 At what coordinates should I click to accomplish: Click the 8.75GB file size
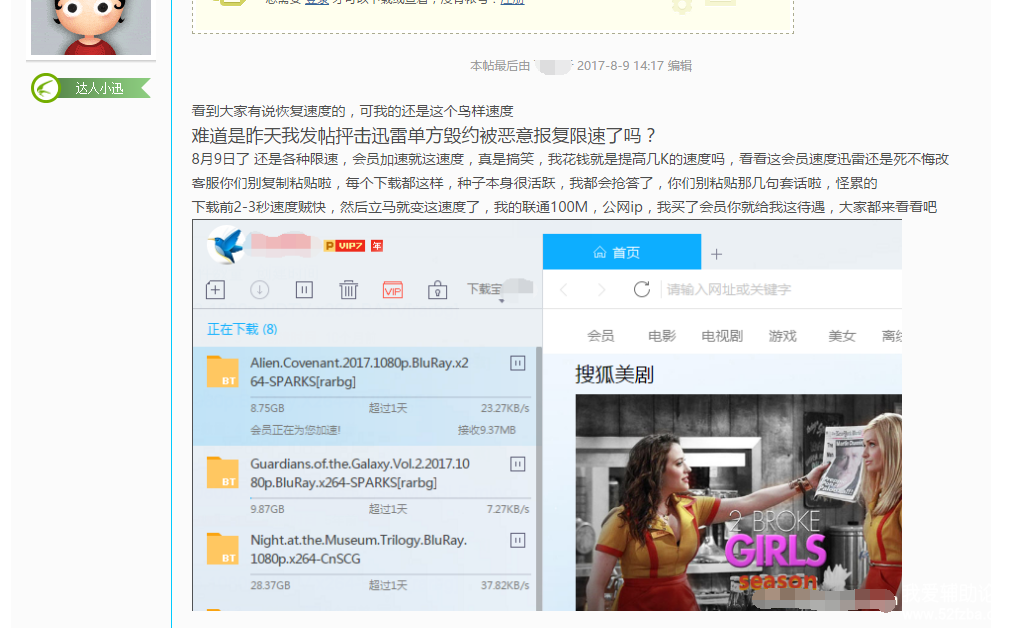tap(268, 408)
